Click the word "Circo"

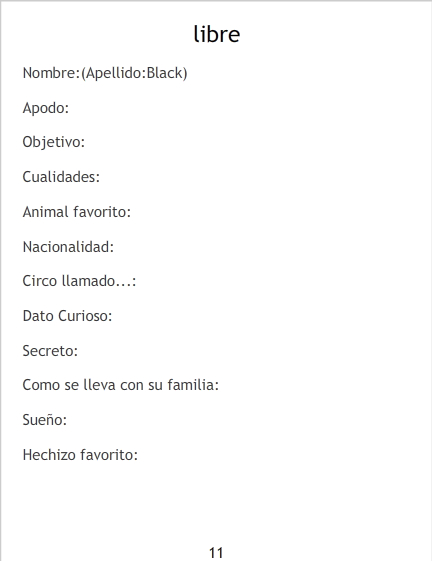(40, 281)
